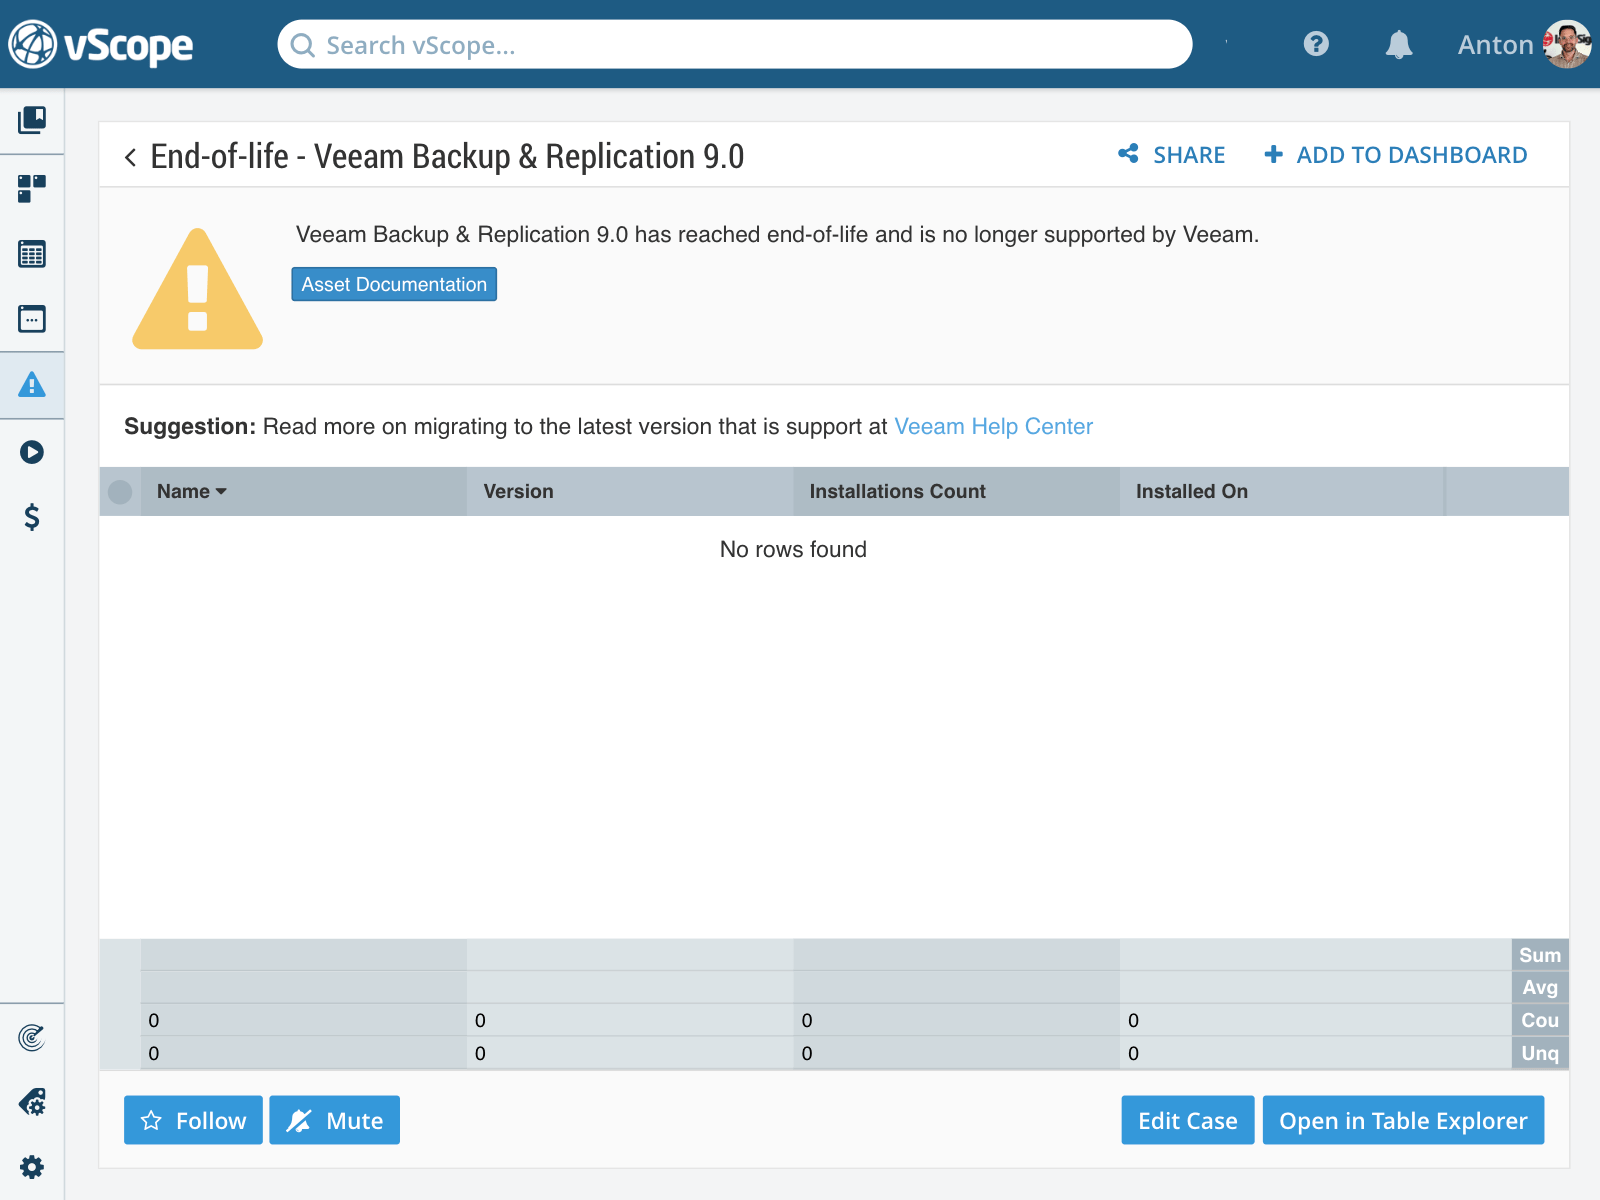This screenshot has height=1200, width=1600.
Task: Click the Anton user name
Action: [1495, 45]
